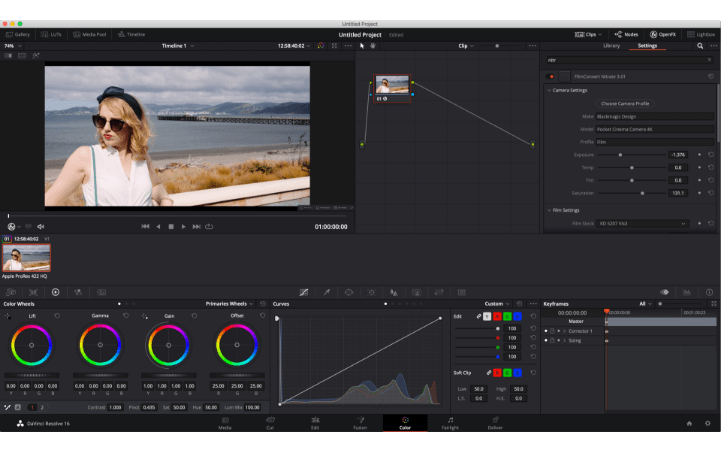Pick black point for Lift
721x452 pixels.
[x=8, y=316]
